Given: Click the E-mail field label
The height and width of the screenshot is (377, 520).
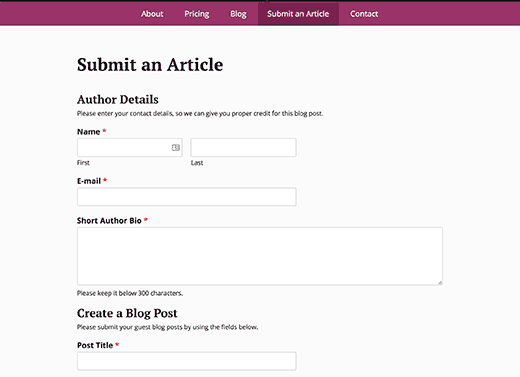Looking at the screenshot, I should (89, 181).
